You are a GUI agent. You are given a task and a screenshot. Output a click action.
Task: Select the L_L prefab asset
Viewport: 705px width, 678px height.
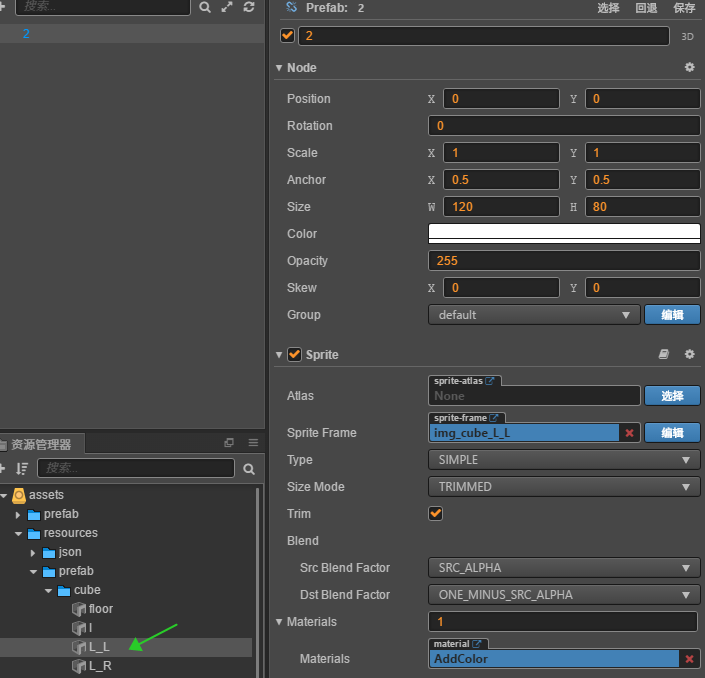(90, 647)
